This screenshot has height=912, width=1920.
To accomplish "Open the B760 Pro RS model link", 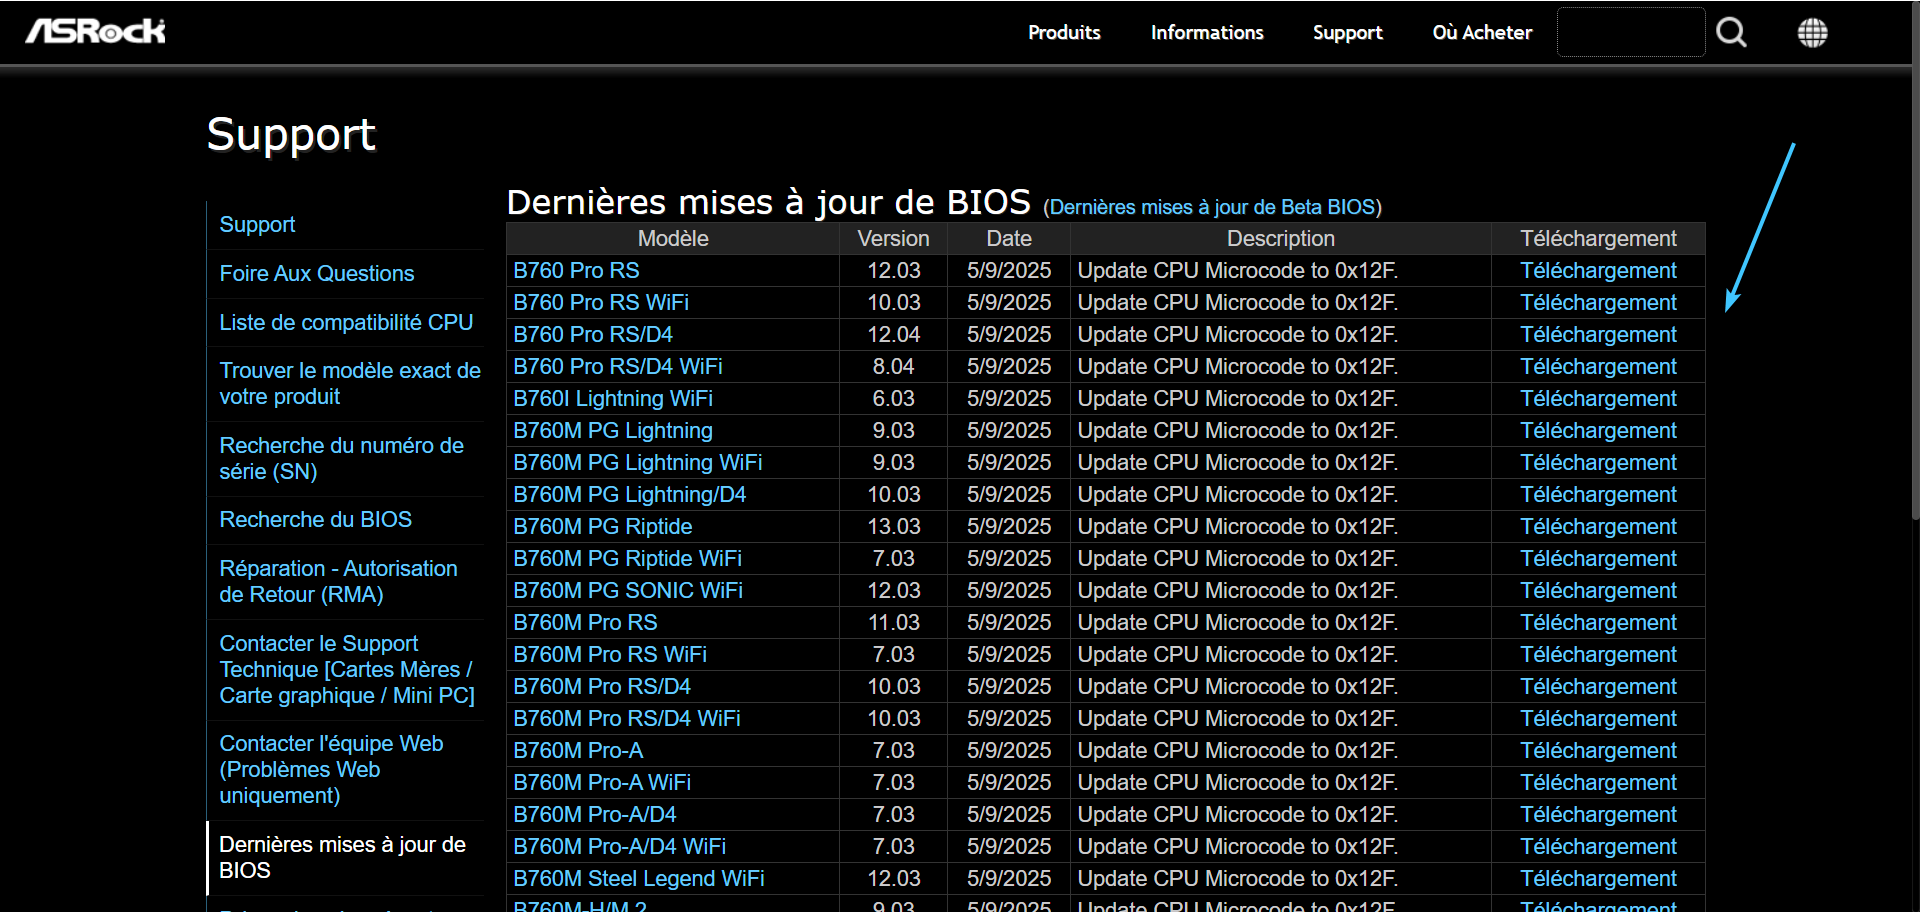I will [x=576, y=271].
